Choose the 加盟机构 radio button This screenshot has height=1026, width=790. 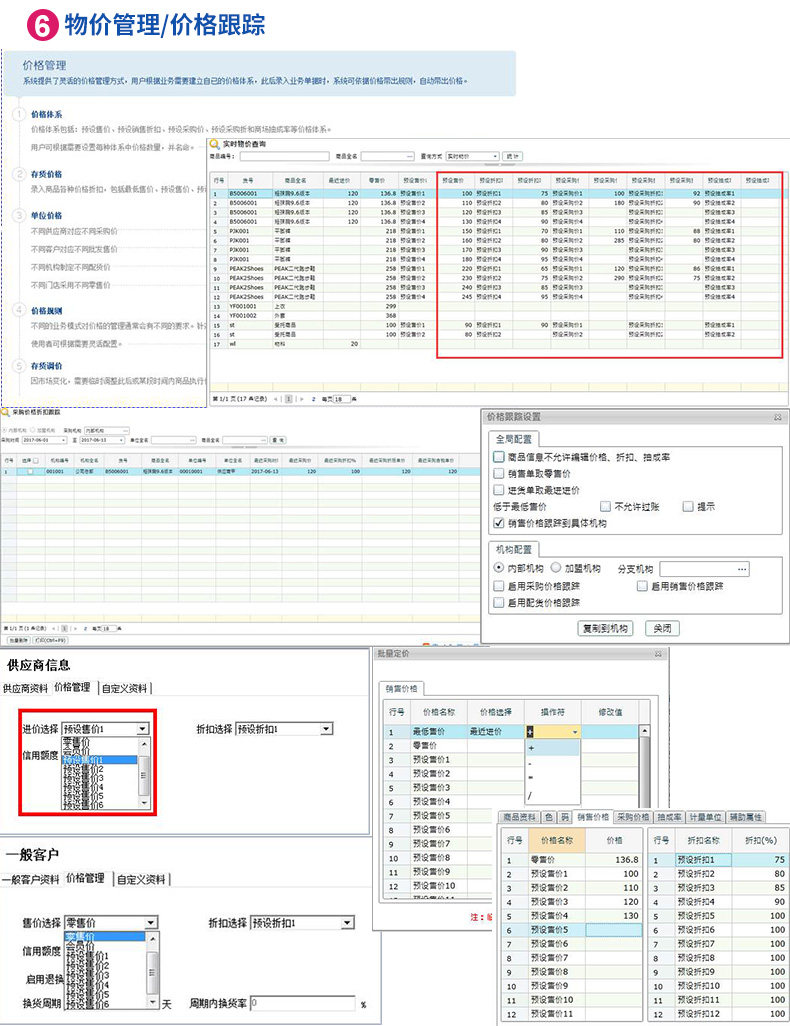click(556, 568)
